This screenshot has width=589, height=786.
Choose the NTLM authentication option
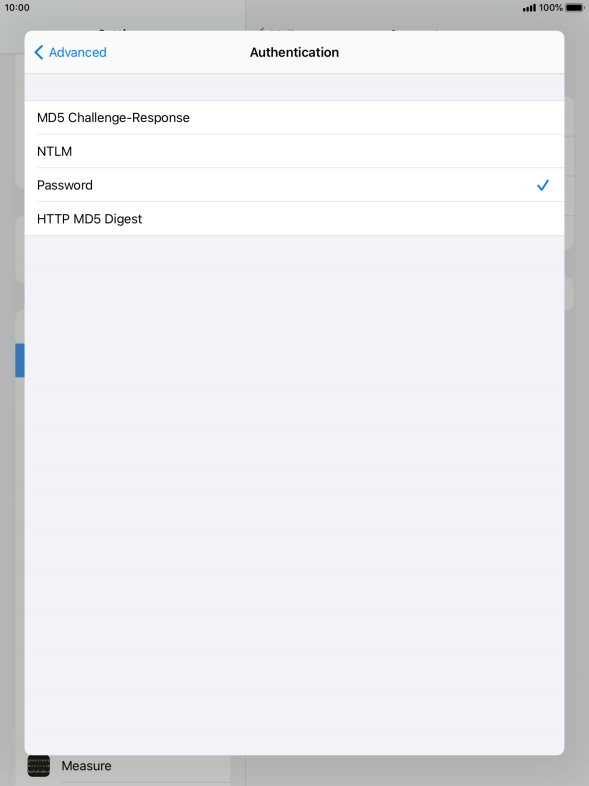[x=294, y=151]
